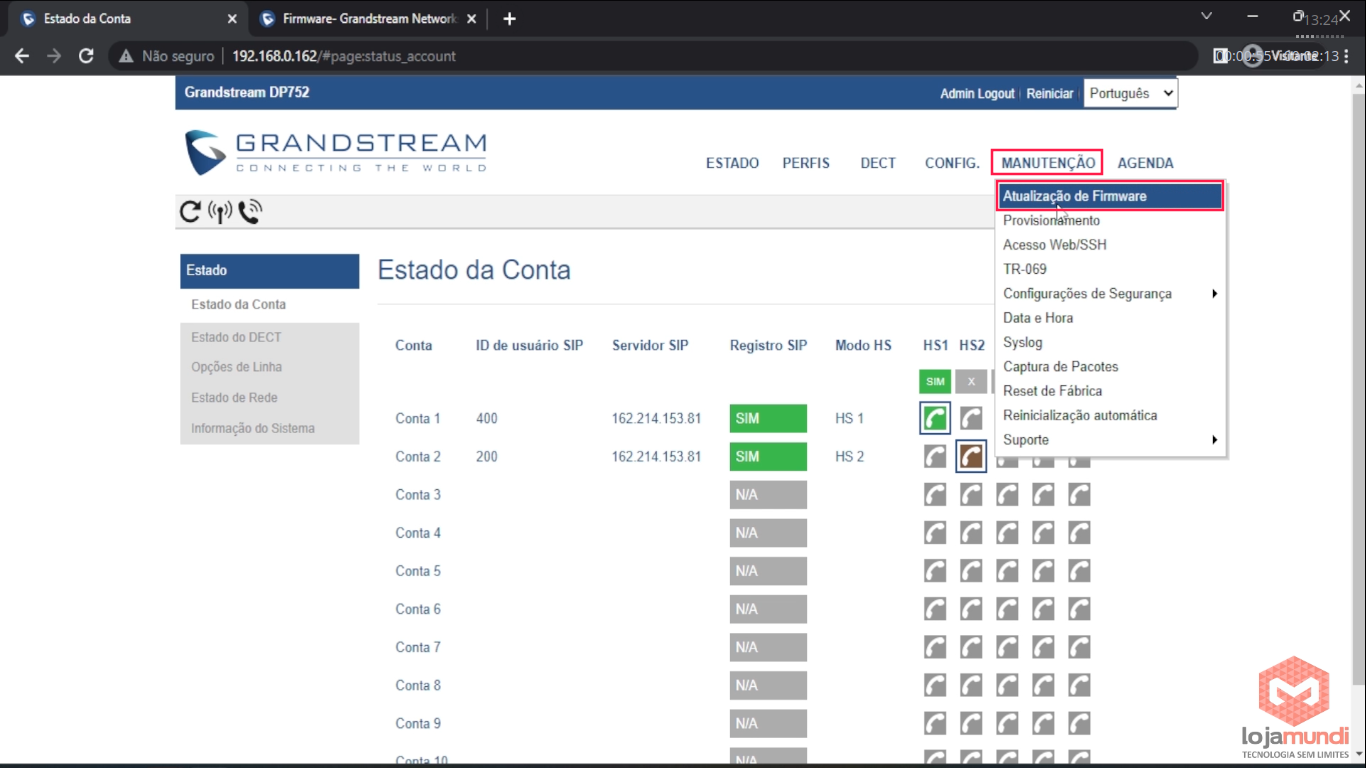Viewport: 1366px width, 768px height.
Task: Click the browser address bar URL
Action: point(344,56)
